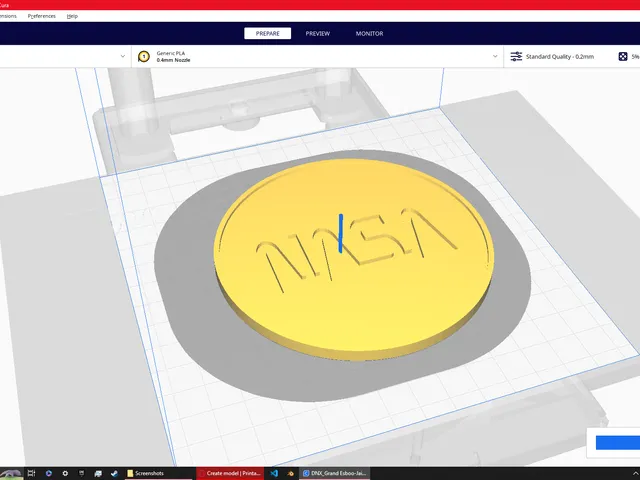Open the settings gear taskbar icon

click(x=65, y=473)
